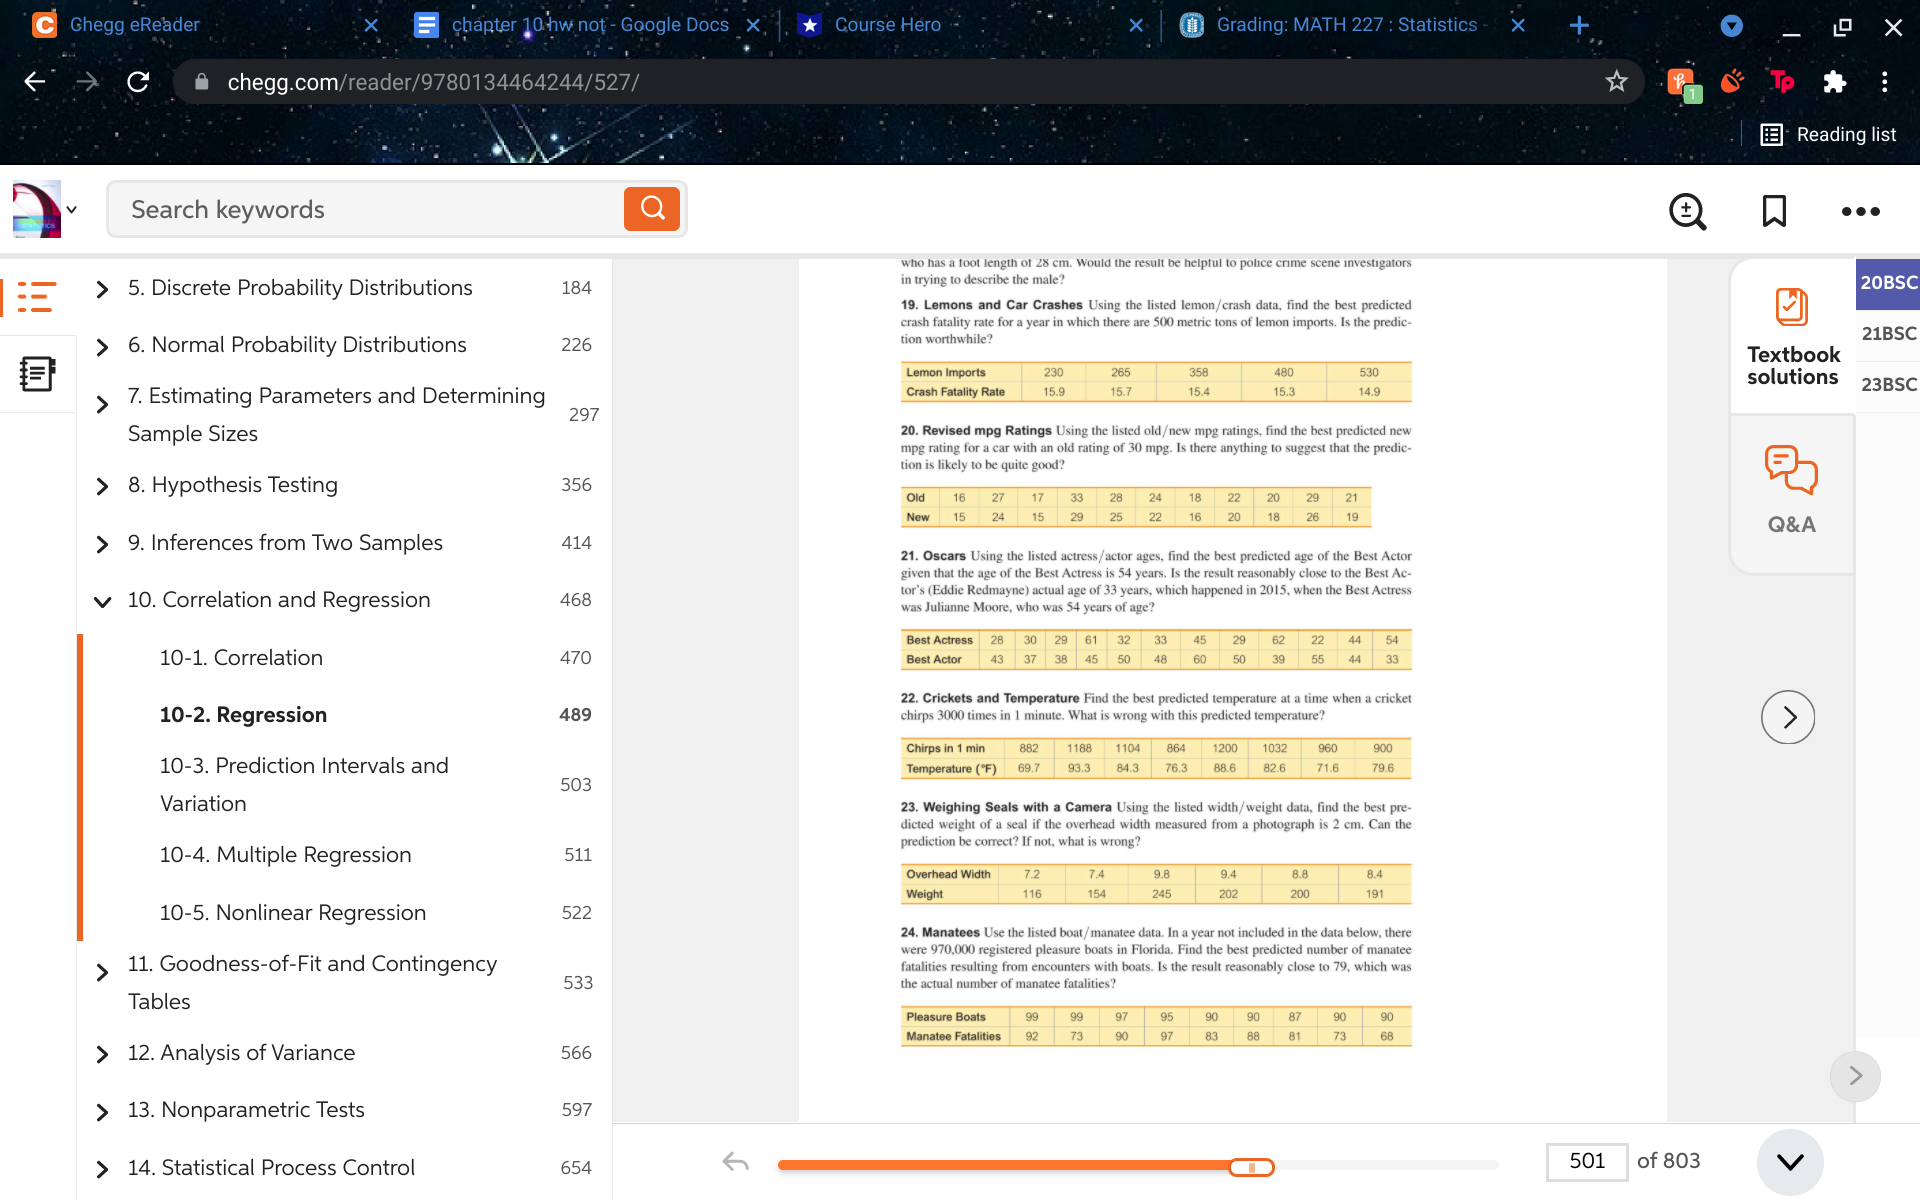1920x1200 pixels.
Task: Open the three-dot more options menu
Action: [1860, 211]
